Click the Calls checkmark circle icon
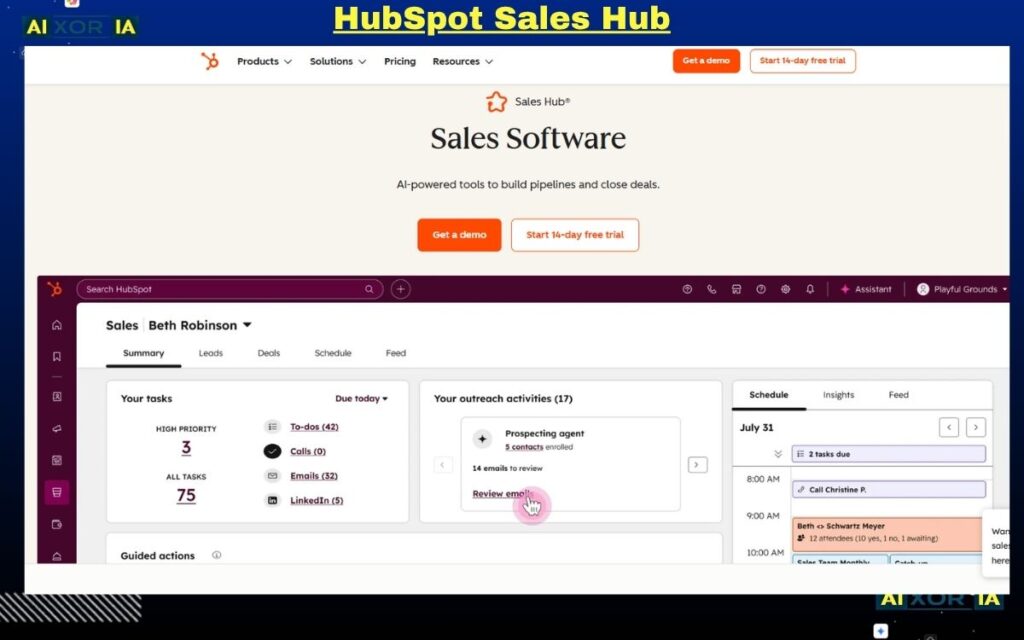Image resolution: width=1024 pixels, height=640 pixels. [x=272, y=451]
